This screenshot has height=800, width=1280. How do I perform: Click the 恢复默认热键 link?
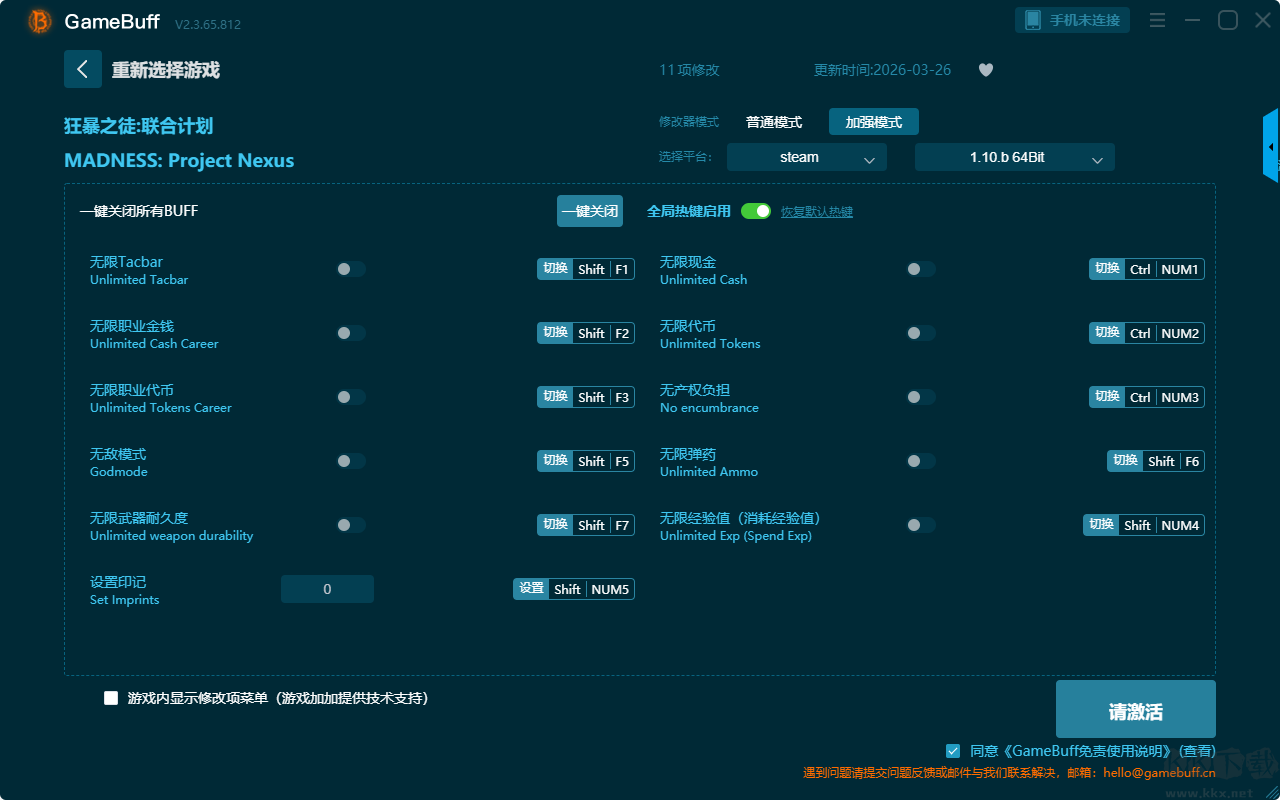817,212
